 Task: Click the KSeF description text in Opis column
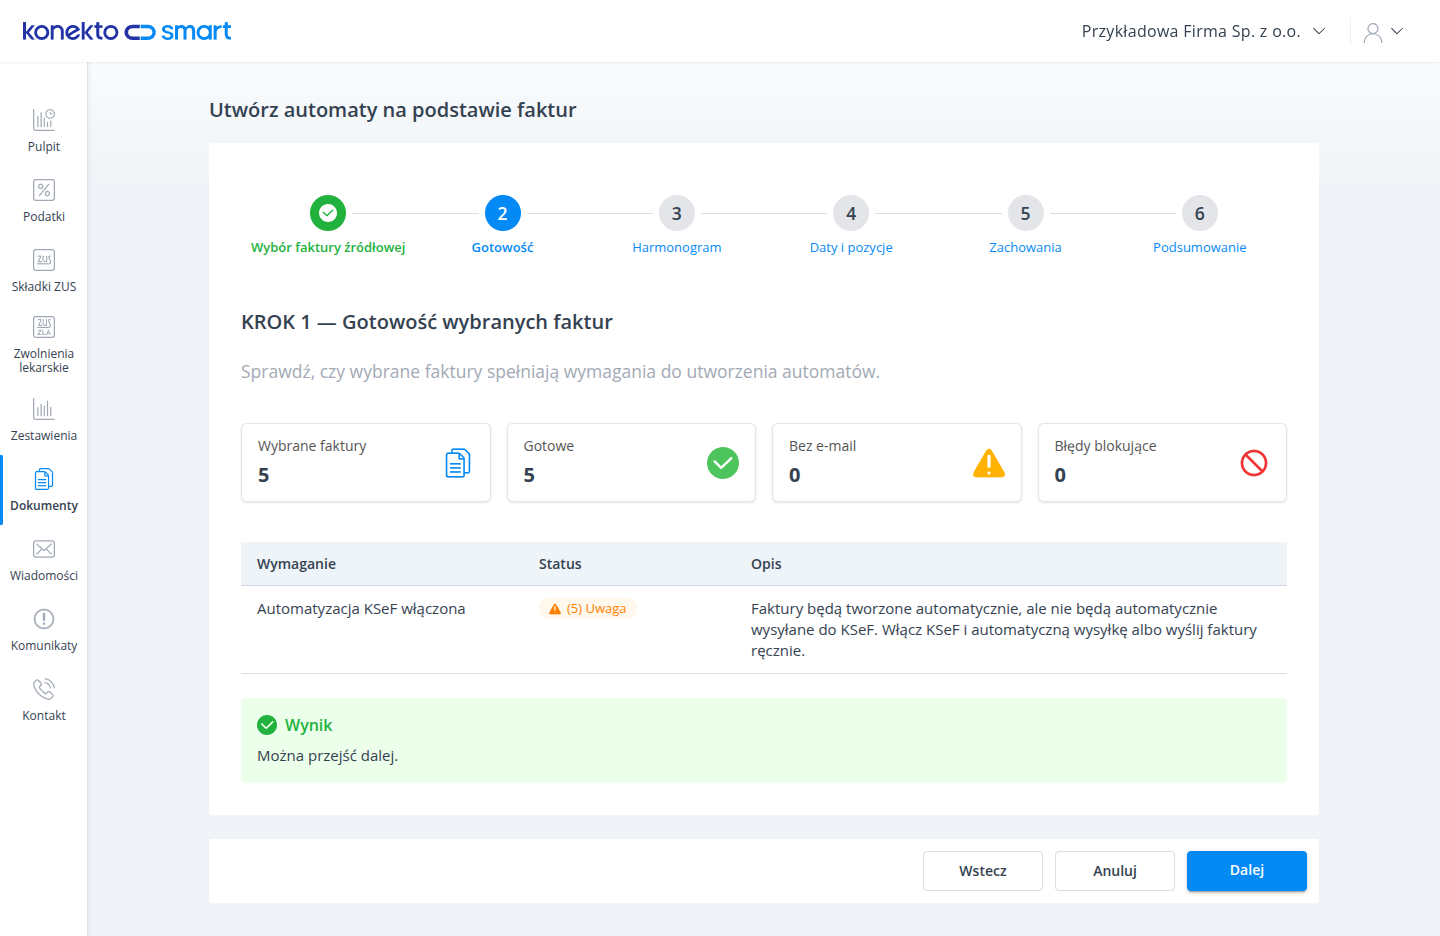click(x=1004, y=630)
